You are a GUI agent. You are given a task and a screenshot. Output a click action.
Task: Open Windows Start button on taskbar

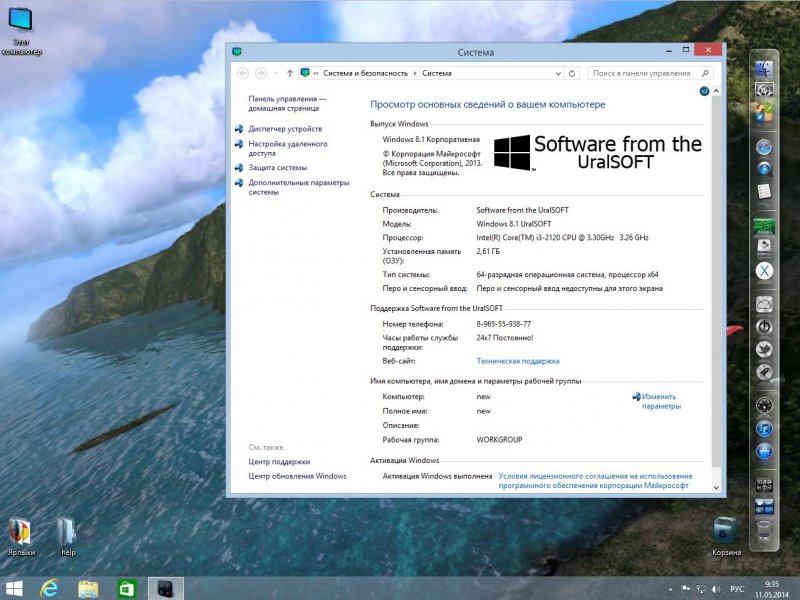coord(14,589)
